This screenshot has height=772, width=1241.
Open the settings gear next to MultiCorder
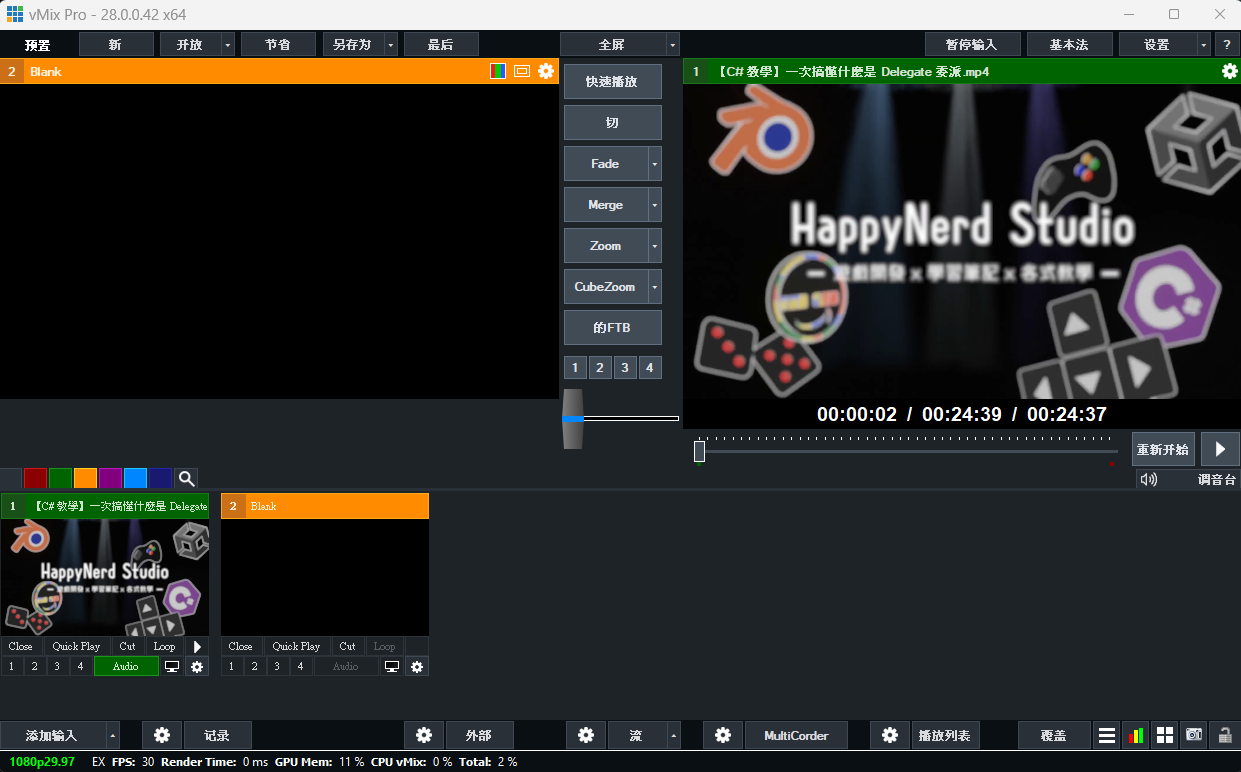723,735
